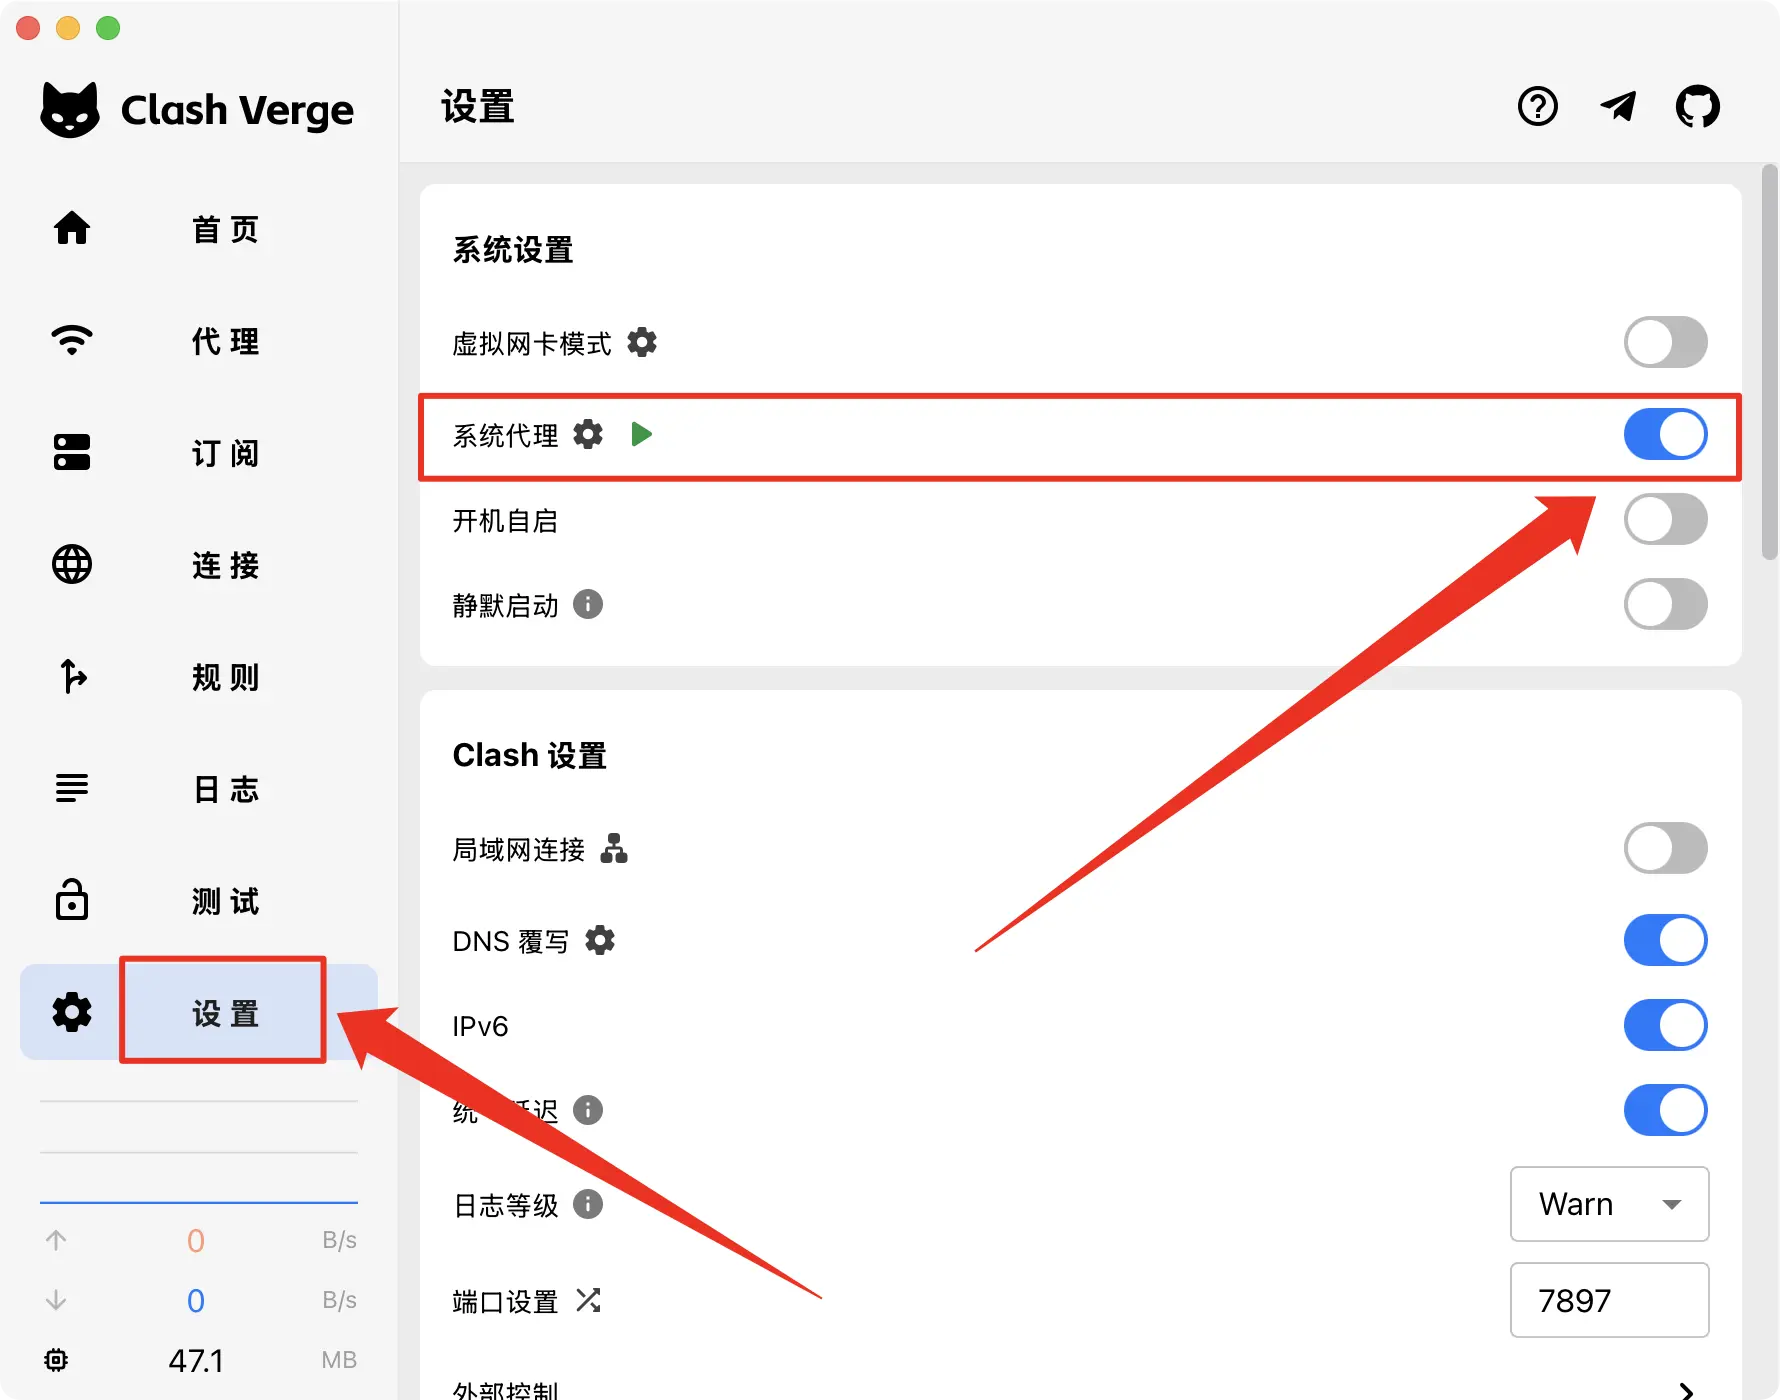The width and height of the screenshot is (1780, 1400).
Task: Toggle the switch above the Warn dropdown
Action: click(1666, 1110)
